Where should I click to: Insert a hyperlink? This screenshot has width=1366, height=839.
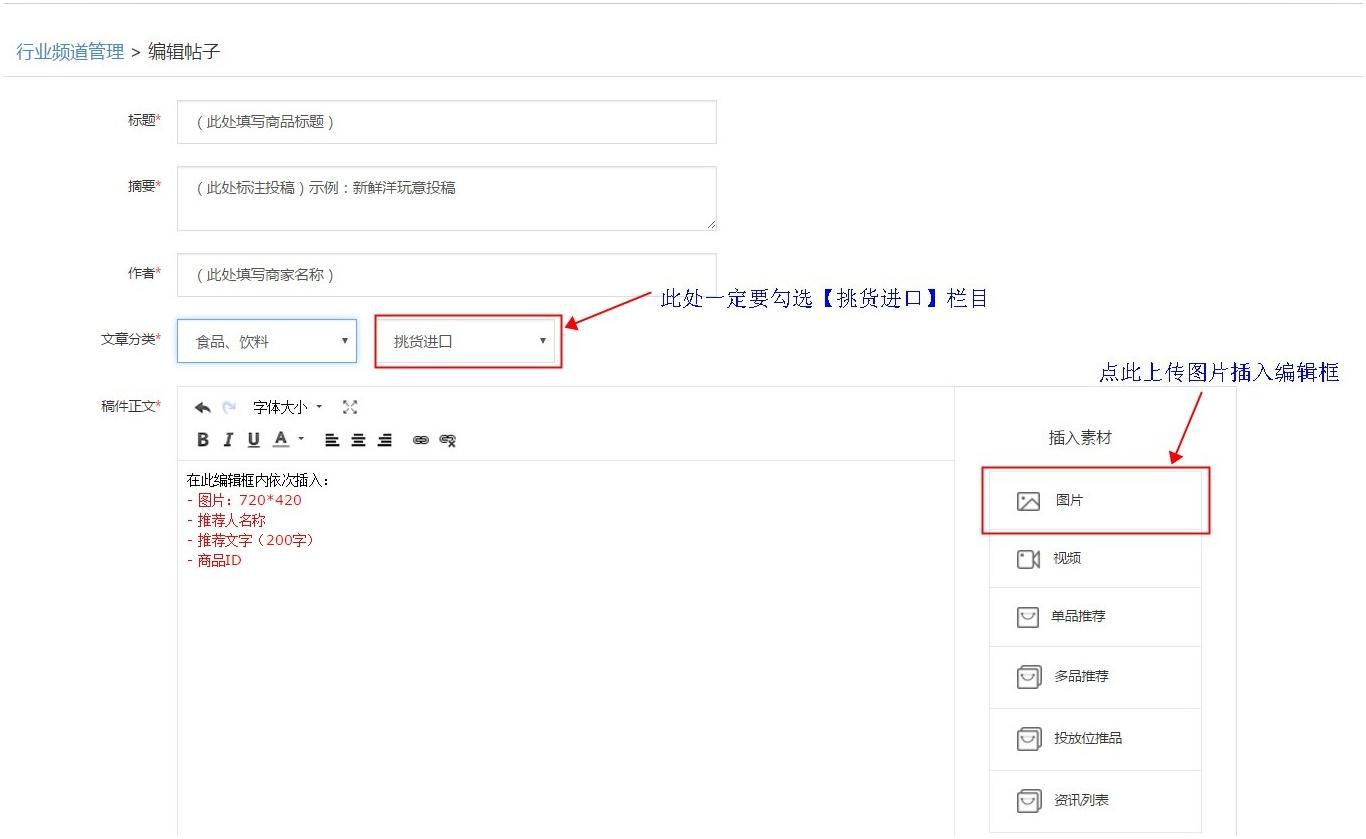[421, 440]
